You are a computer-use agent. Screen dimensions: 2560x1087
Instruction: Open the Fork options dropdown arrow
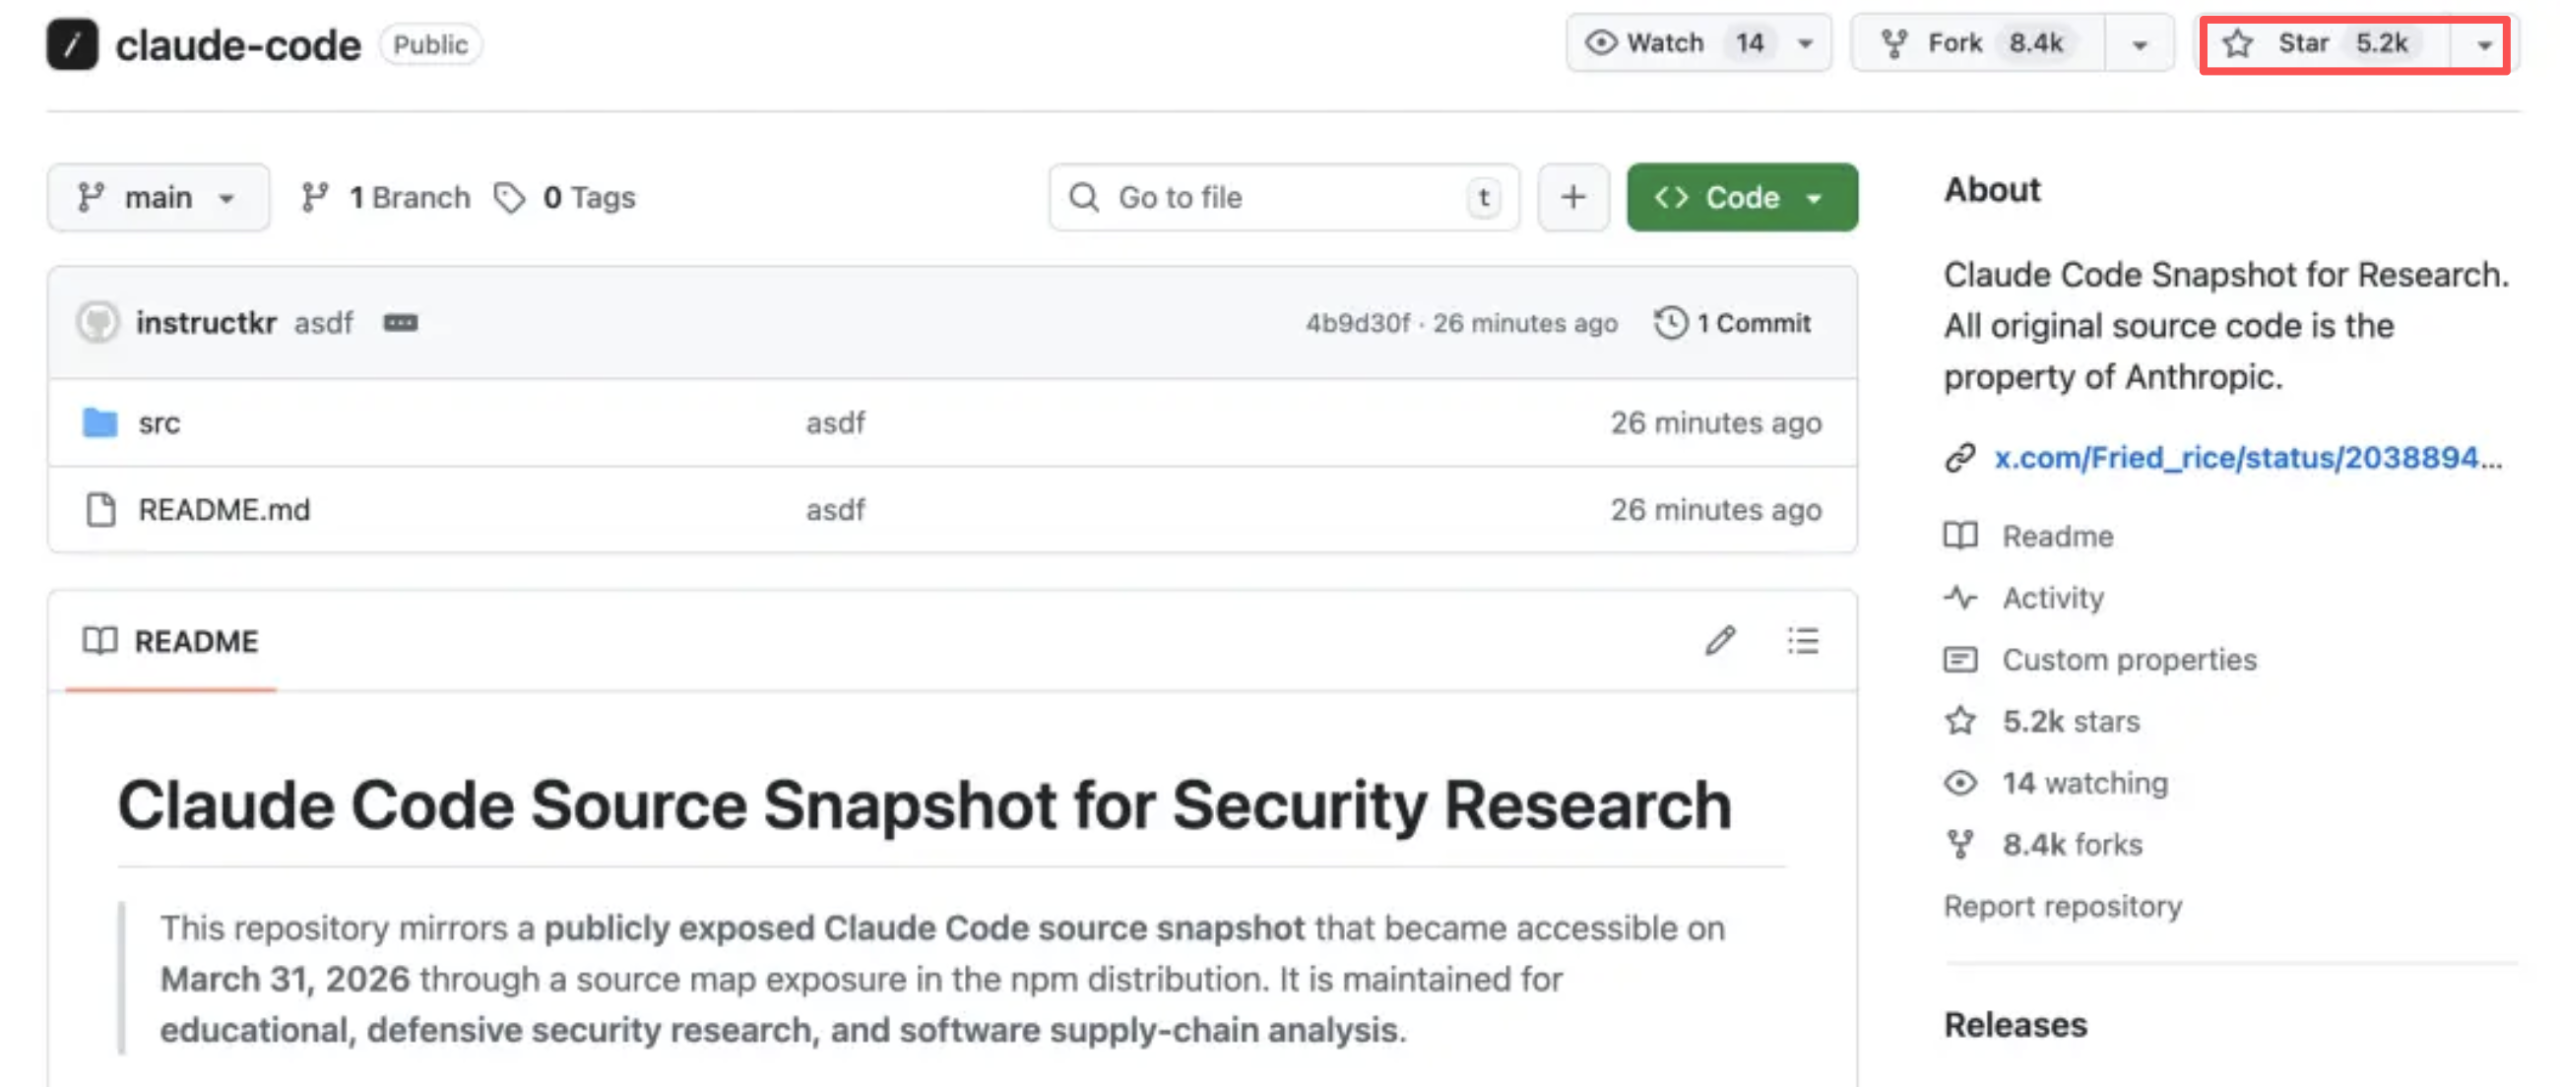(x=2139, y=44)
